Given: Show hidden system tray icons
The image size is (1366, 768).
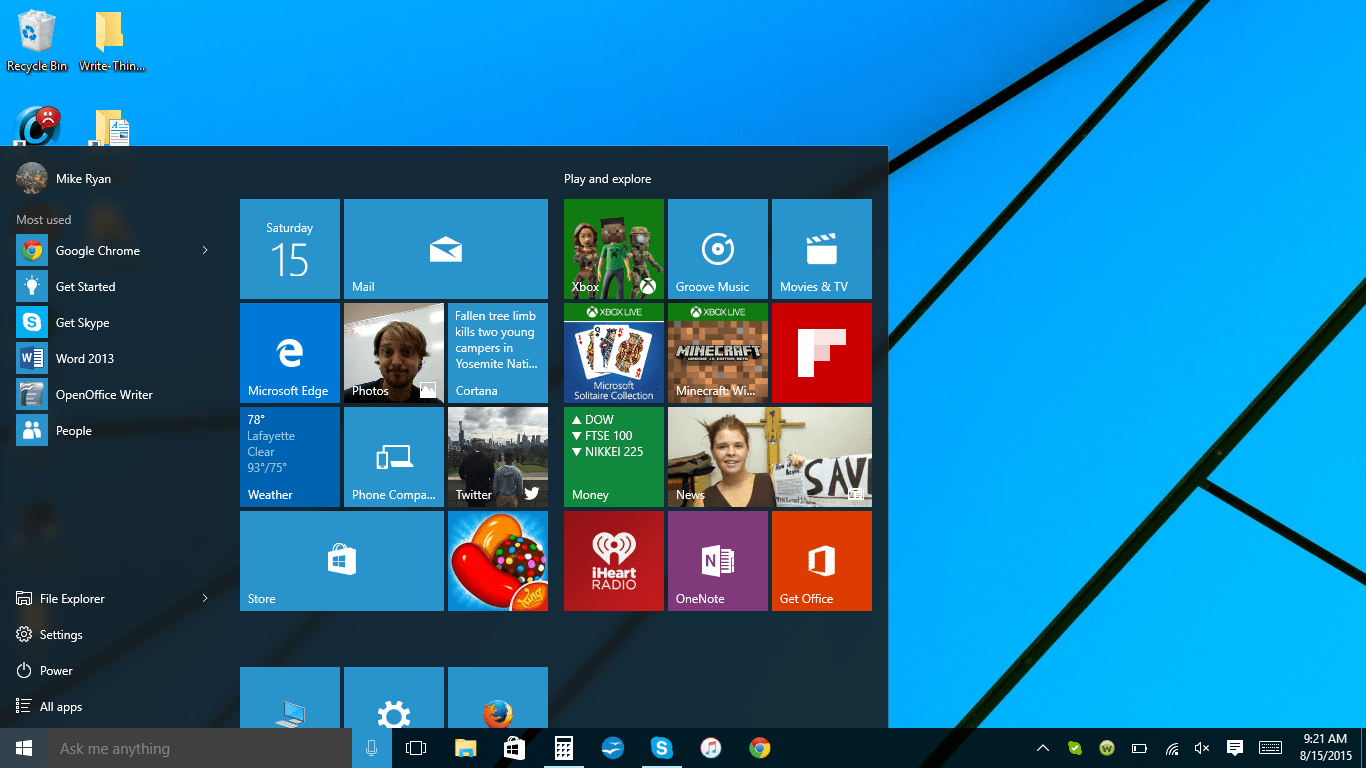Looking at the screenshot, I should pos(1042,748).
